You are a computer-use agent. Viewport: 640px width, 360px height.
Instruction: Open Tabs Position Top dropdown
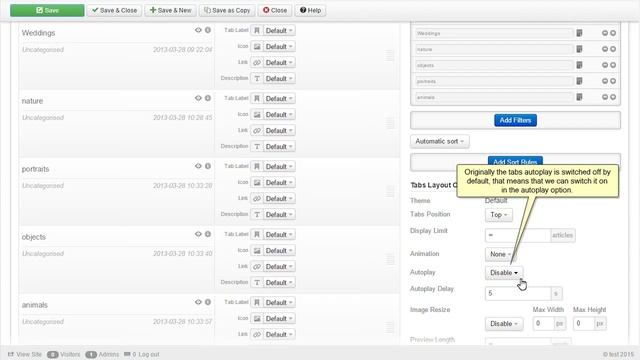(x=499, y=215)
